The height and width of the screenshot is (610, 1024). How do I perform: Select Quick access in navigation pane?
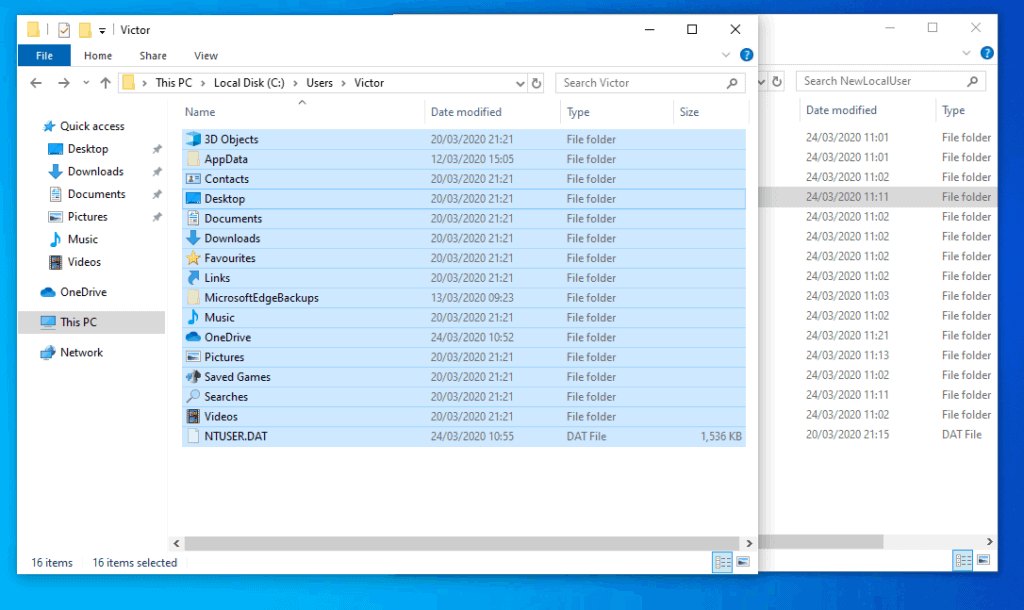click(x=92, y=126)
